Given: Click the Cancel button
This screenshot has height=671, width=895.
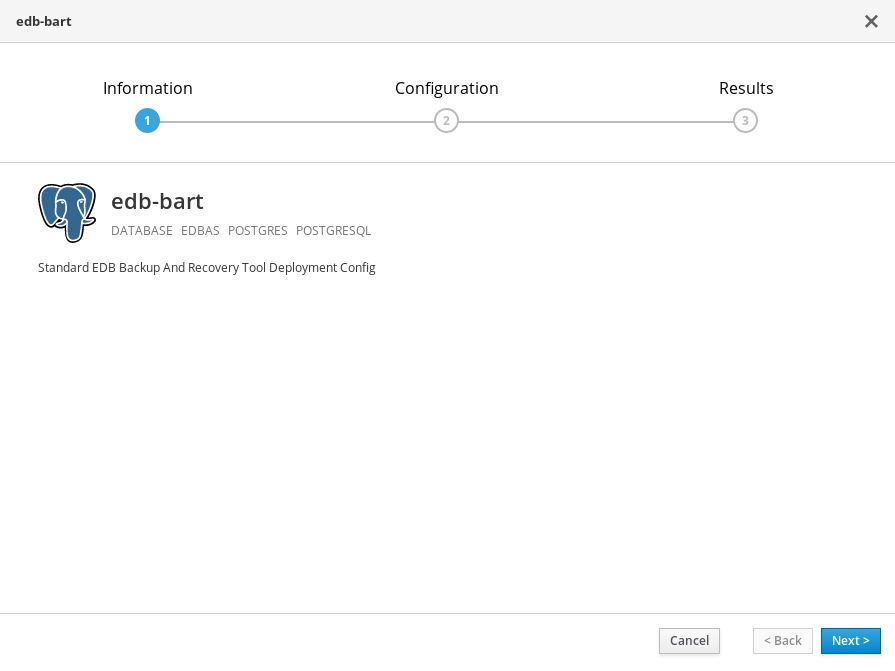Looking at the screenshot, I should click(690, 641).
